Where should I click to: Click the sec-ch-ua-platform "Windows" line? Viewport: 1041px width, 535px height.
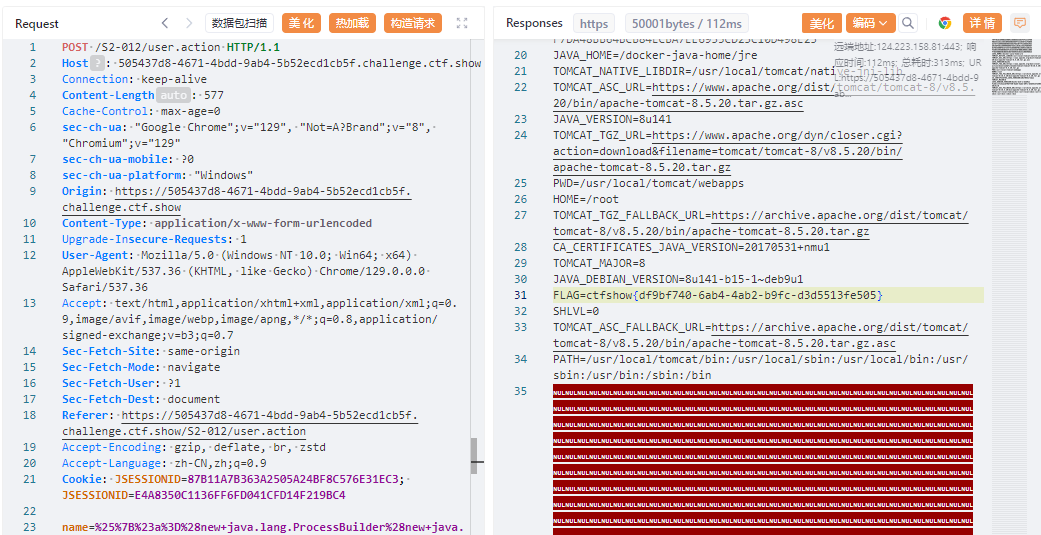pos(158,175)
